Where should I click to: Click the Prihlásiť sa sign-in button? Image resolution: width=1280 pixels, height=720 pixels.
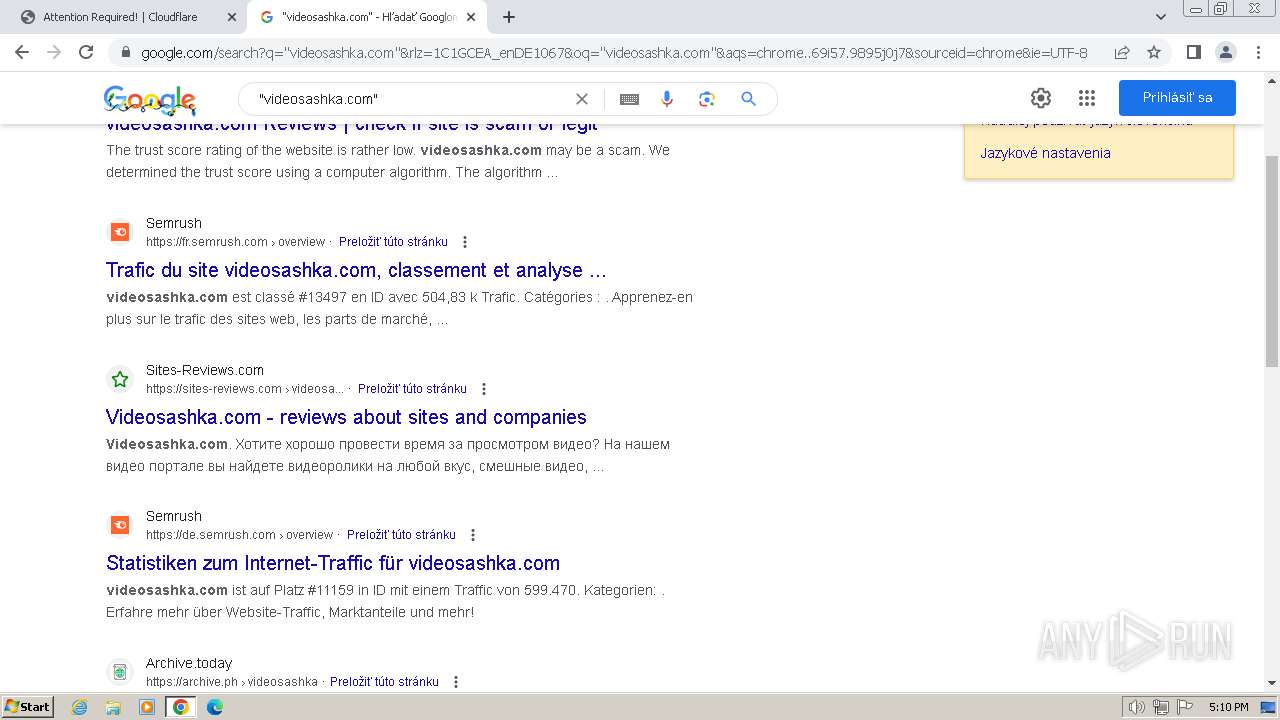point(1177,98)
